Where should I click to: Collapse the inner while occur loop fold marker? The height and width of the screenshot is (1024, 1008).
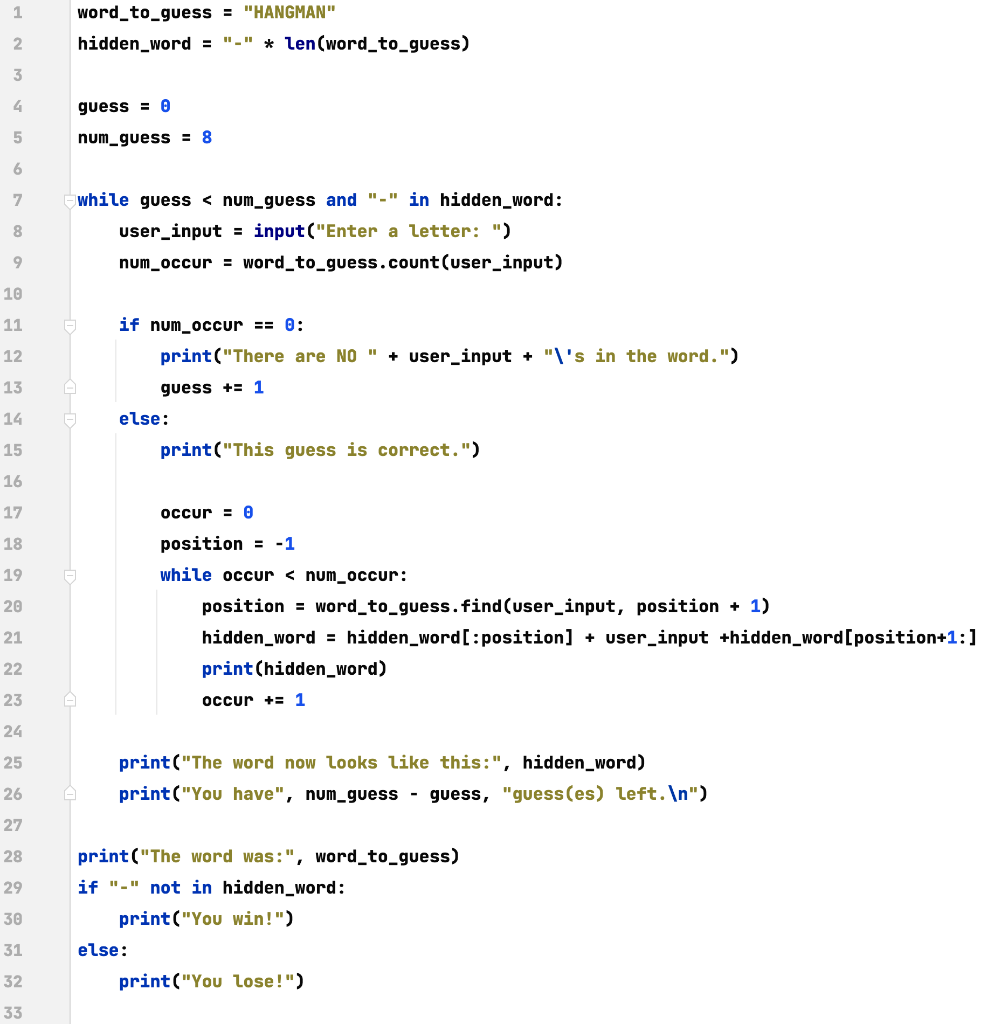point(69,575)
